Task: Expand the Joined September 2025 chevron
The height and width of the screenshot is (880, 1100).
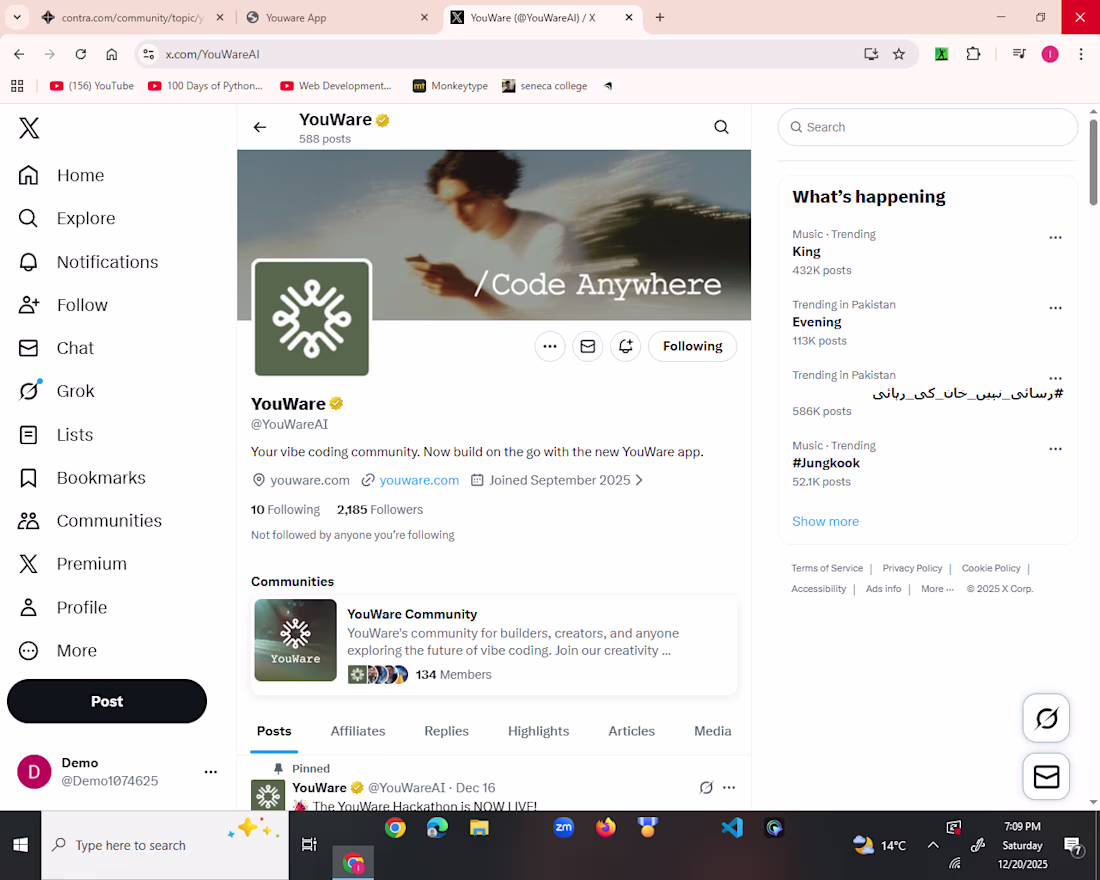Action: coord(639,480)
